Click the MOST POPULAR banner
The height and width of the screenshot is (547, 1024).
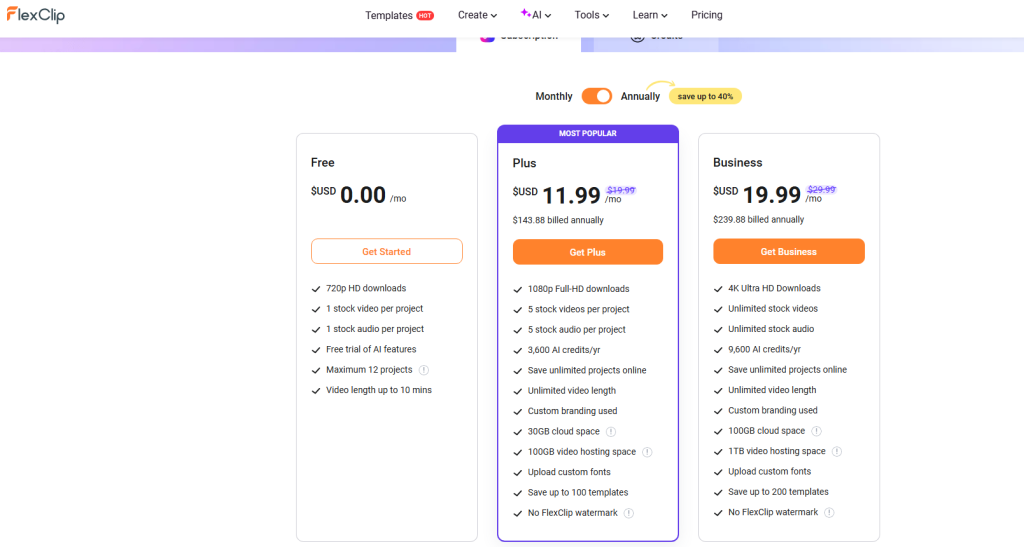(x=588, y=133)
